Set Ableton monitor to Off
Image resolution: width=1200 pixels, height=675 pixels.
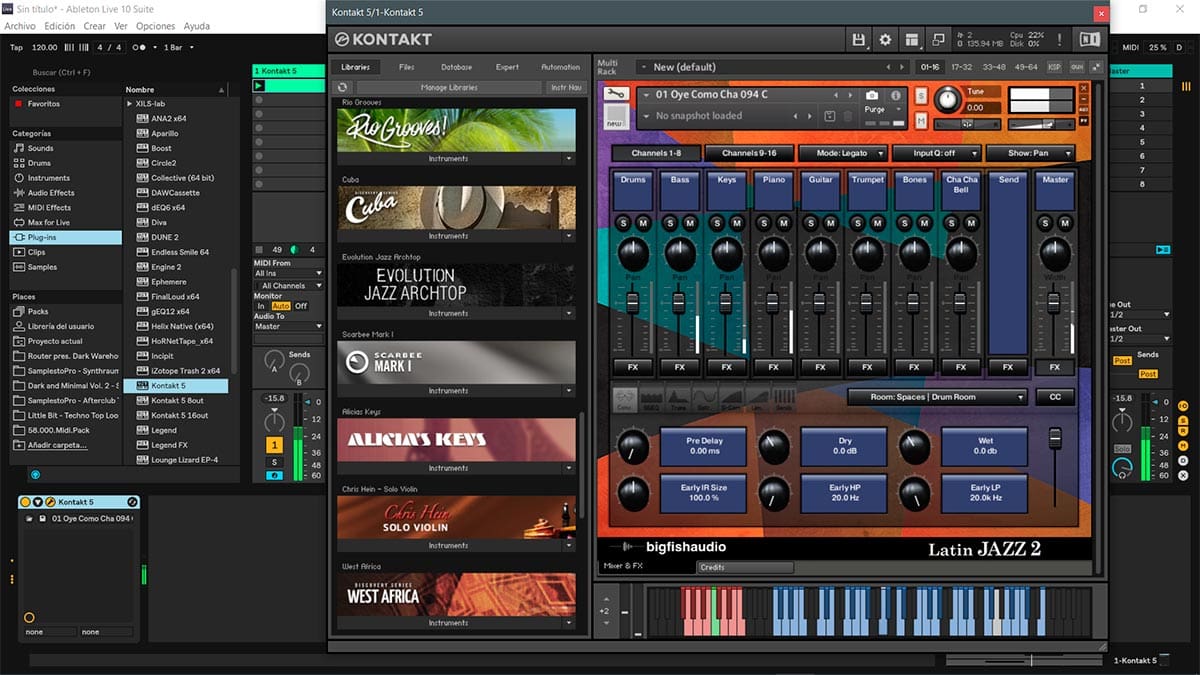tap(301, 306)
